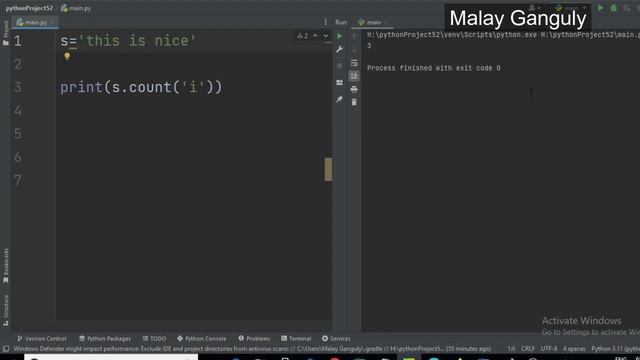Click main.py in the navigation bar
Viewport: 640px width, 360px height.
point(76,8)
